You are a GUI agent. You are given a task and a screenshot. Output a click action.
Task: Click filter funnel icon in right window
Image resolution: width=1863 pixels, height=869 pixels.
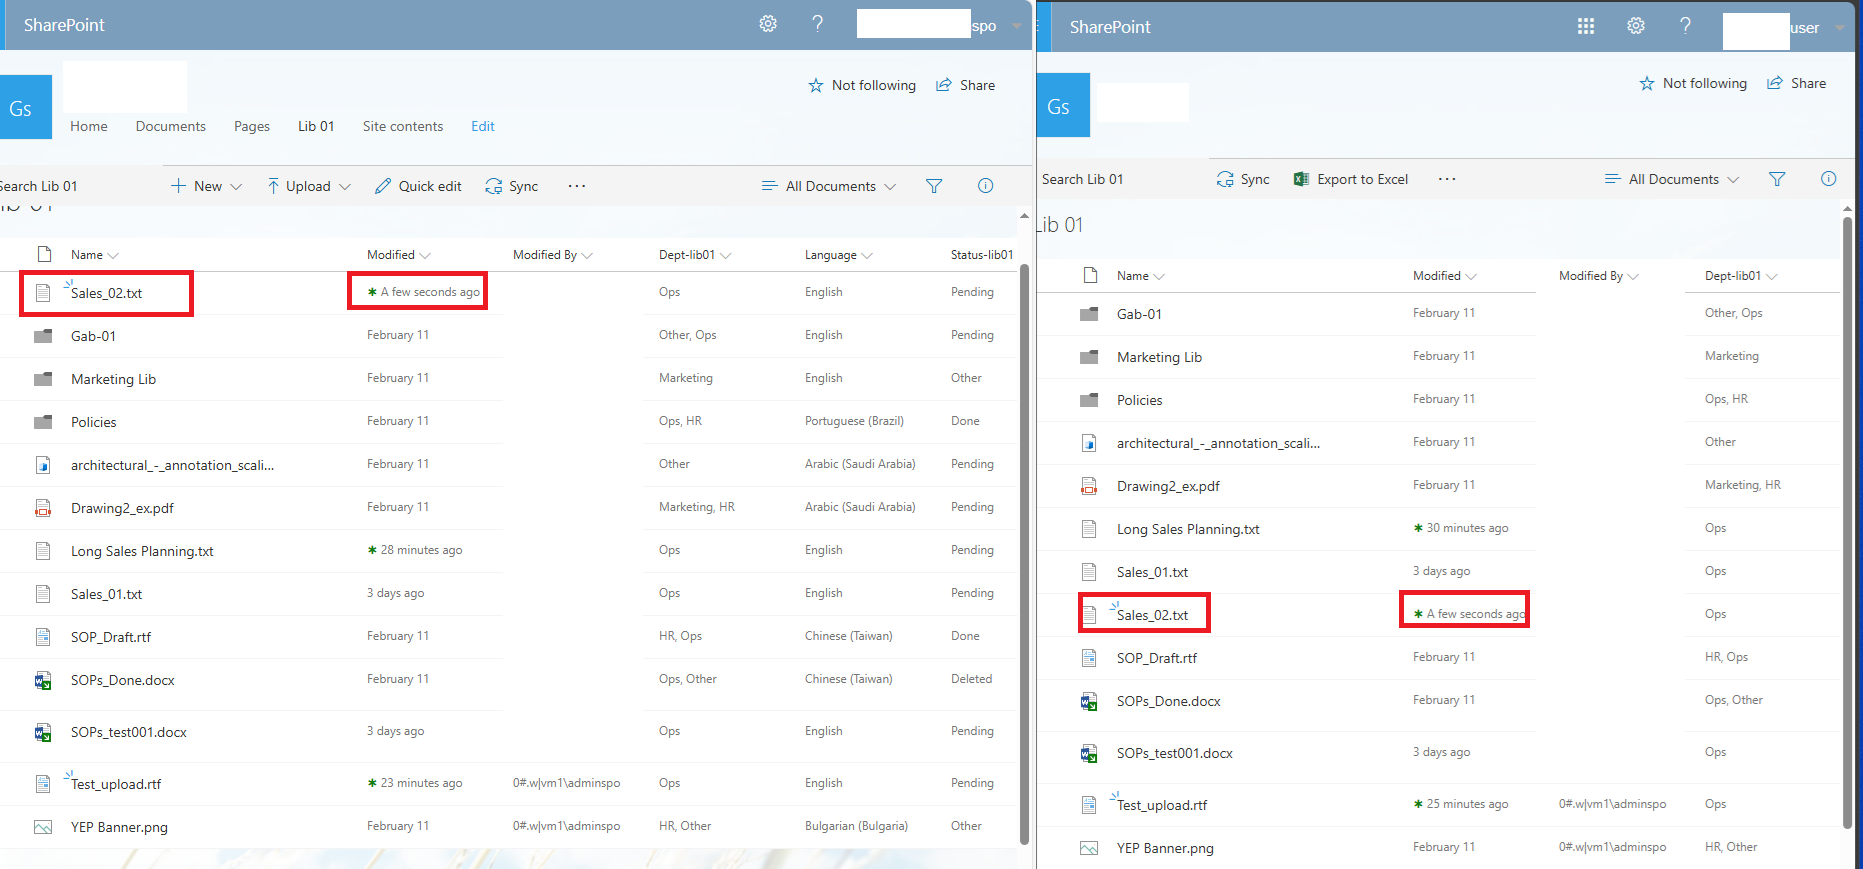tap(1777, 179)
